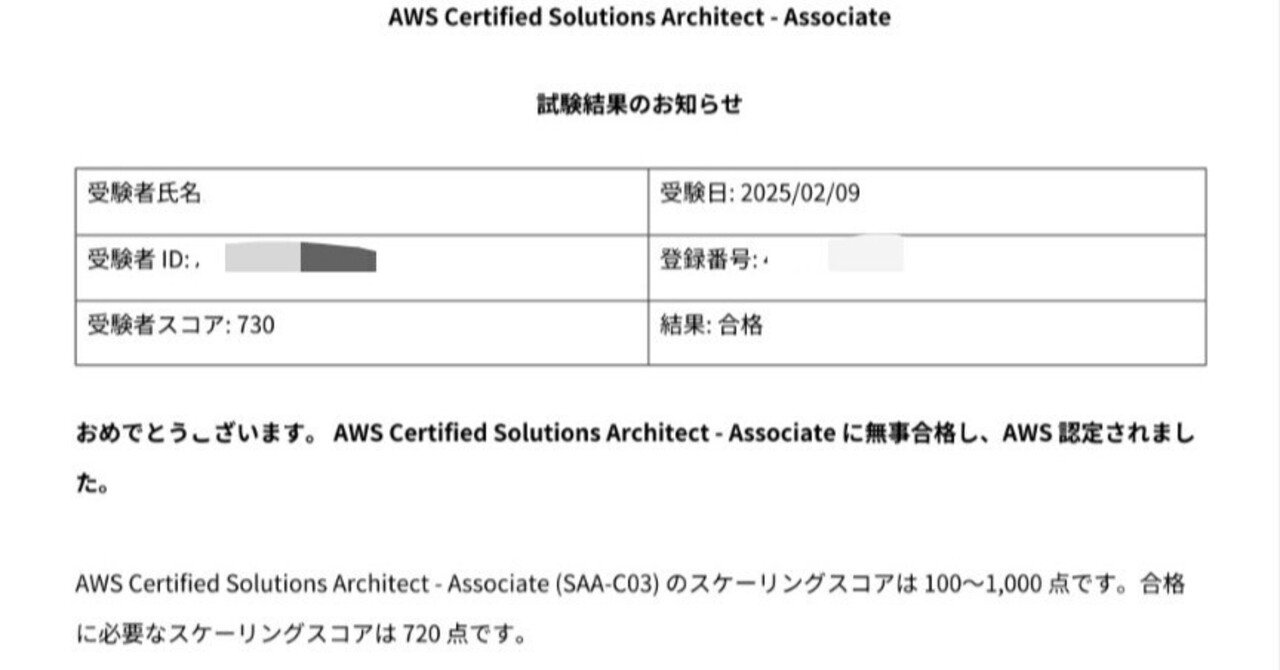The height and width of the screenshot is (670, 1280).
Task: Click the score value 730
Action: (256, 325)
